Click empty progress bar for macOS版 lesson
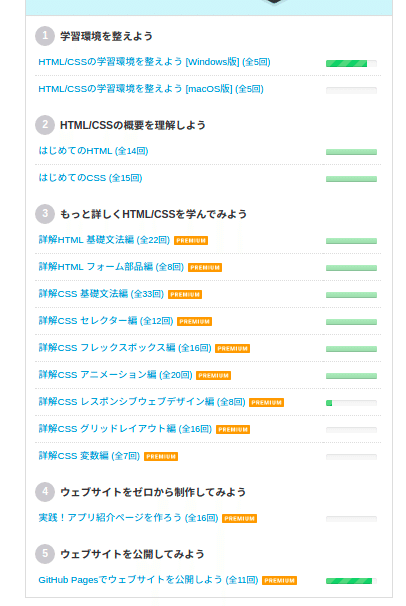 click(x=351, y=90)
